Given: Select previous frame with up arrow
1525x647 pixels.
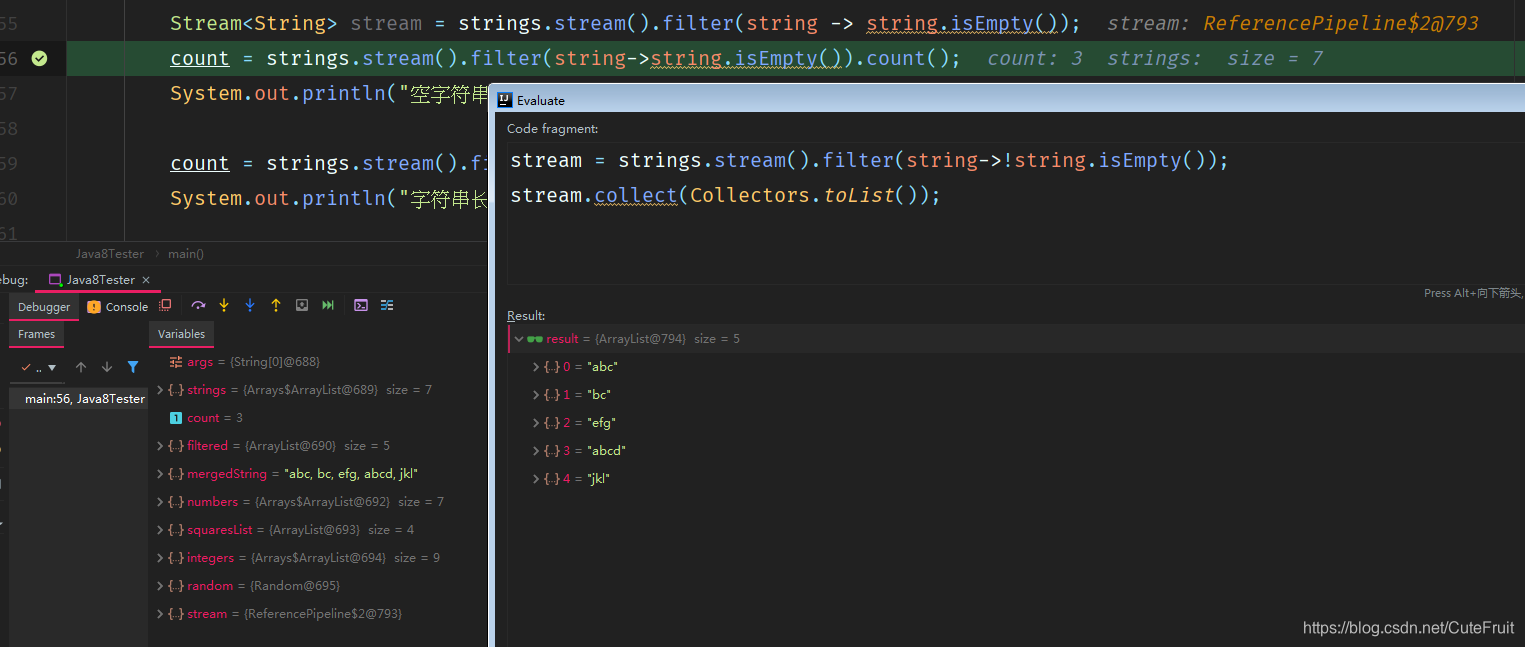Looking at the screenshot, I should pos(81,367).
